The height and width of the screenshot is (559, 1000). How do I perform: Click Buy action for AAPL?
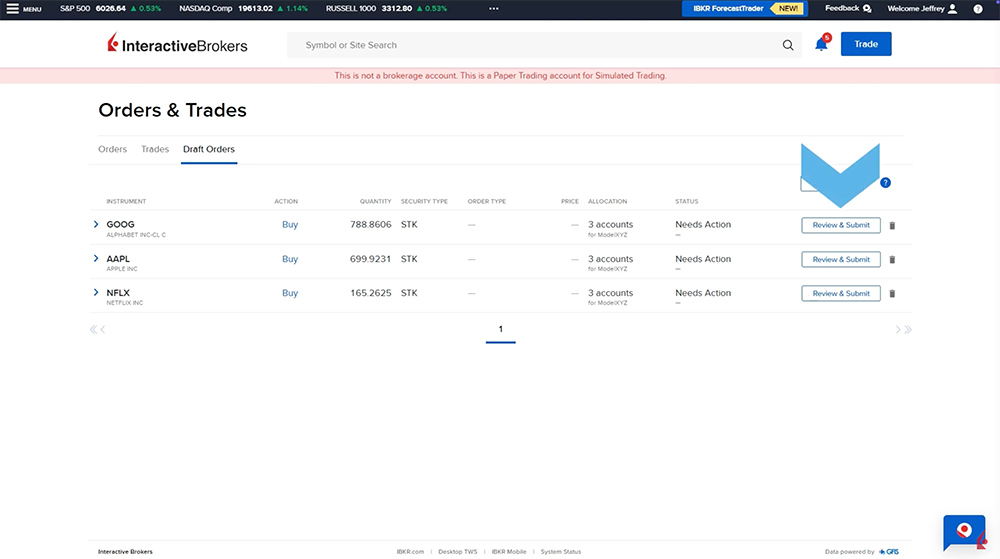[290, 259]
